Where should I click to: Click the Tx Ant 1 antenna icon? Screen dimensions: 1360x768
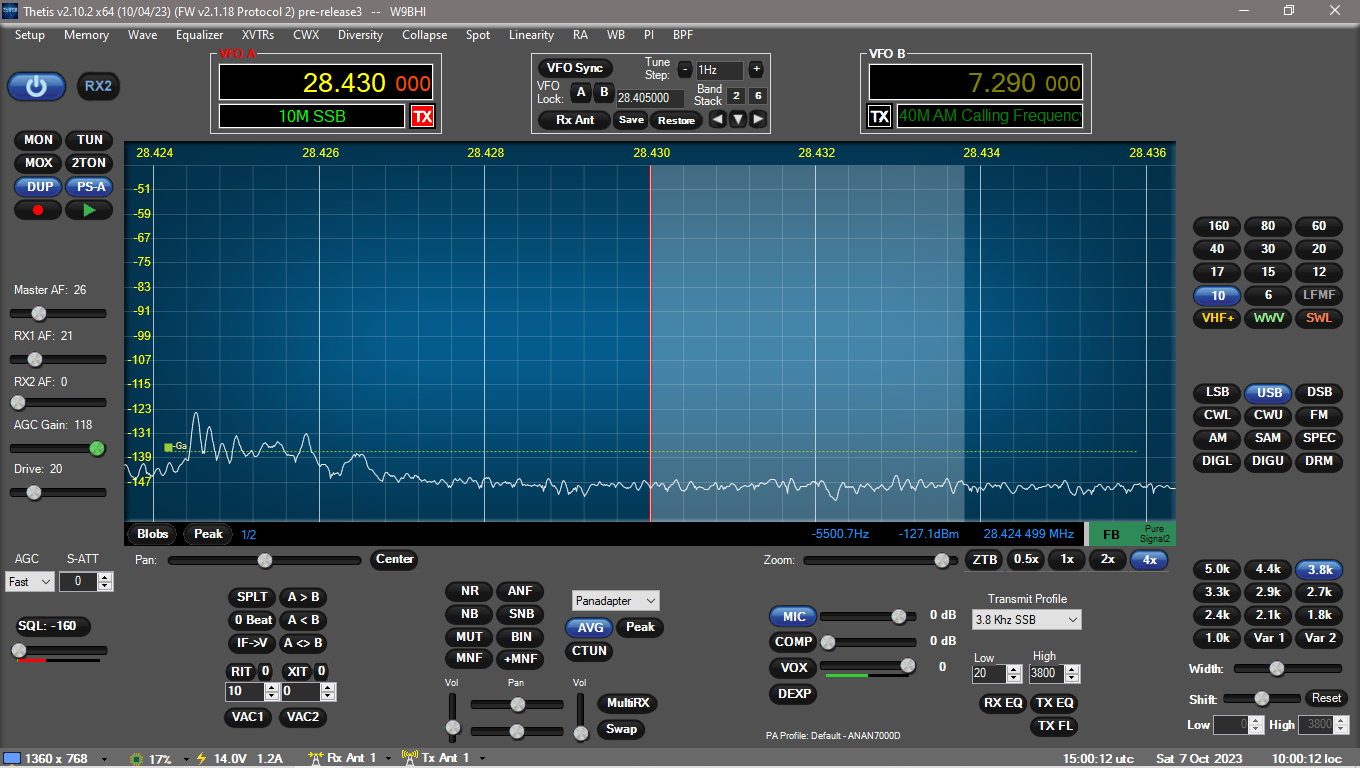tap(409, 758)
